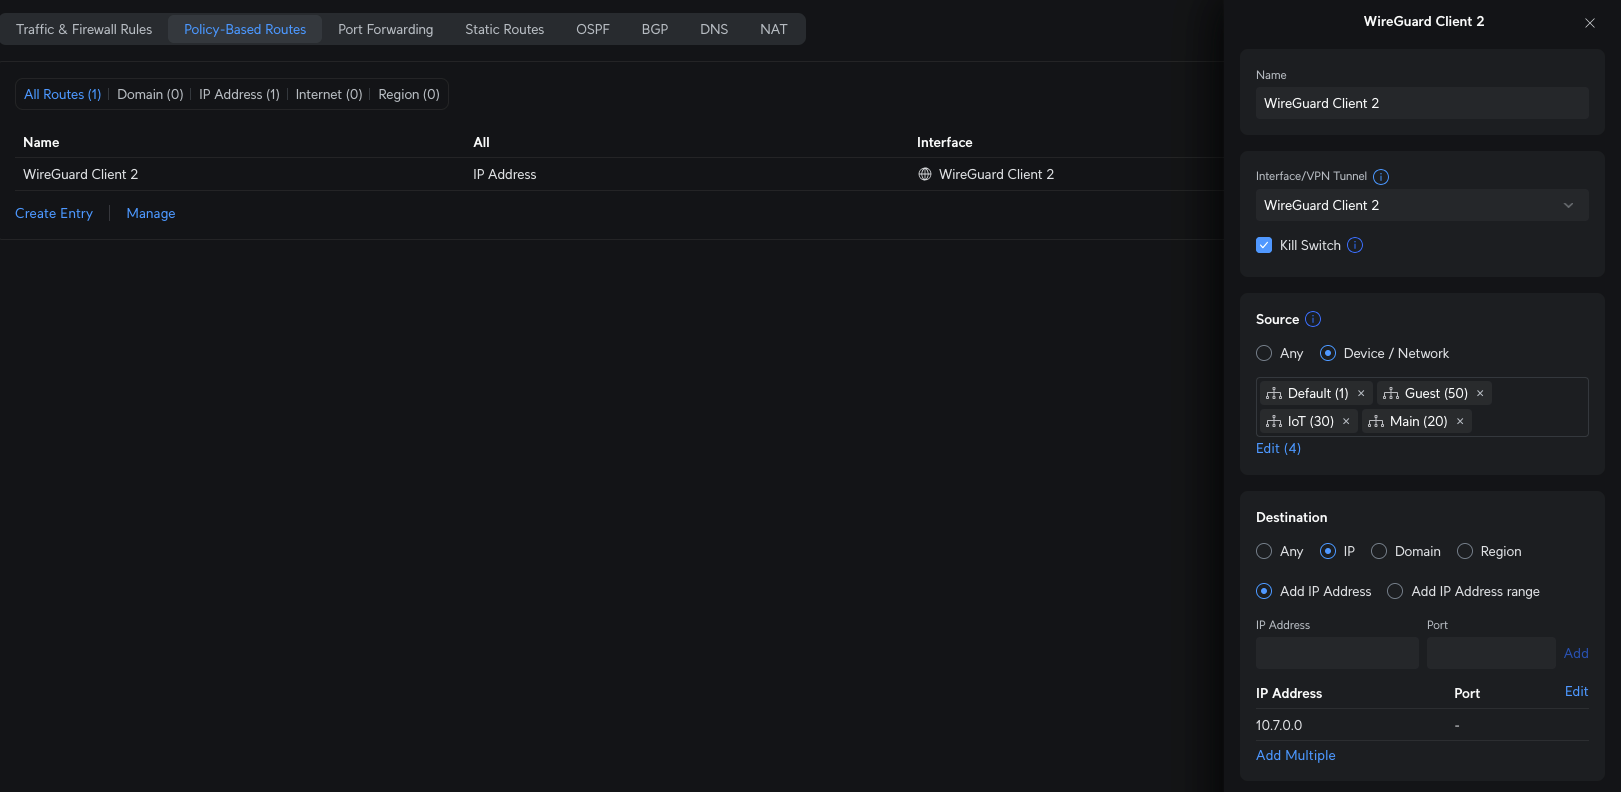
Task: Click the network icon on Default (1) tag
Action: [x=1274, y=393]
